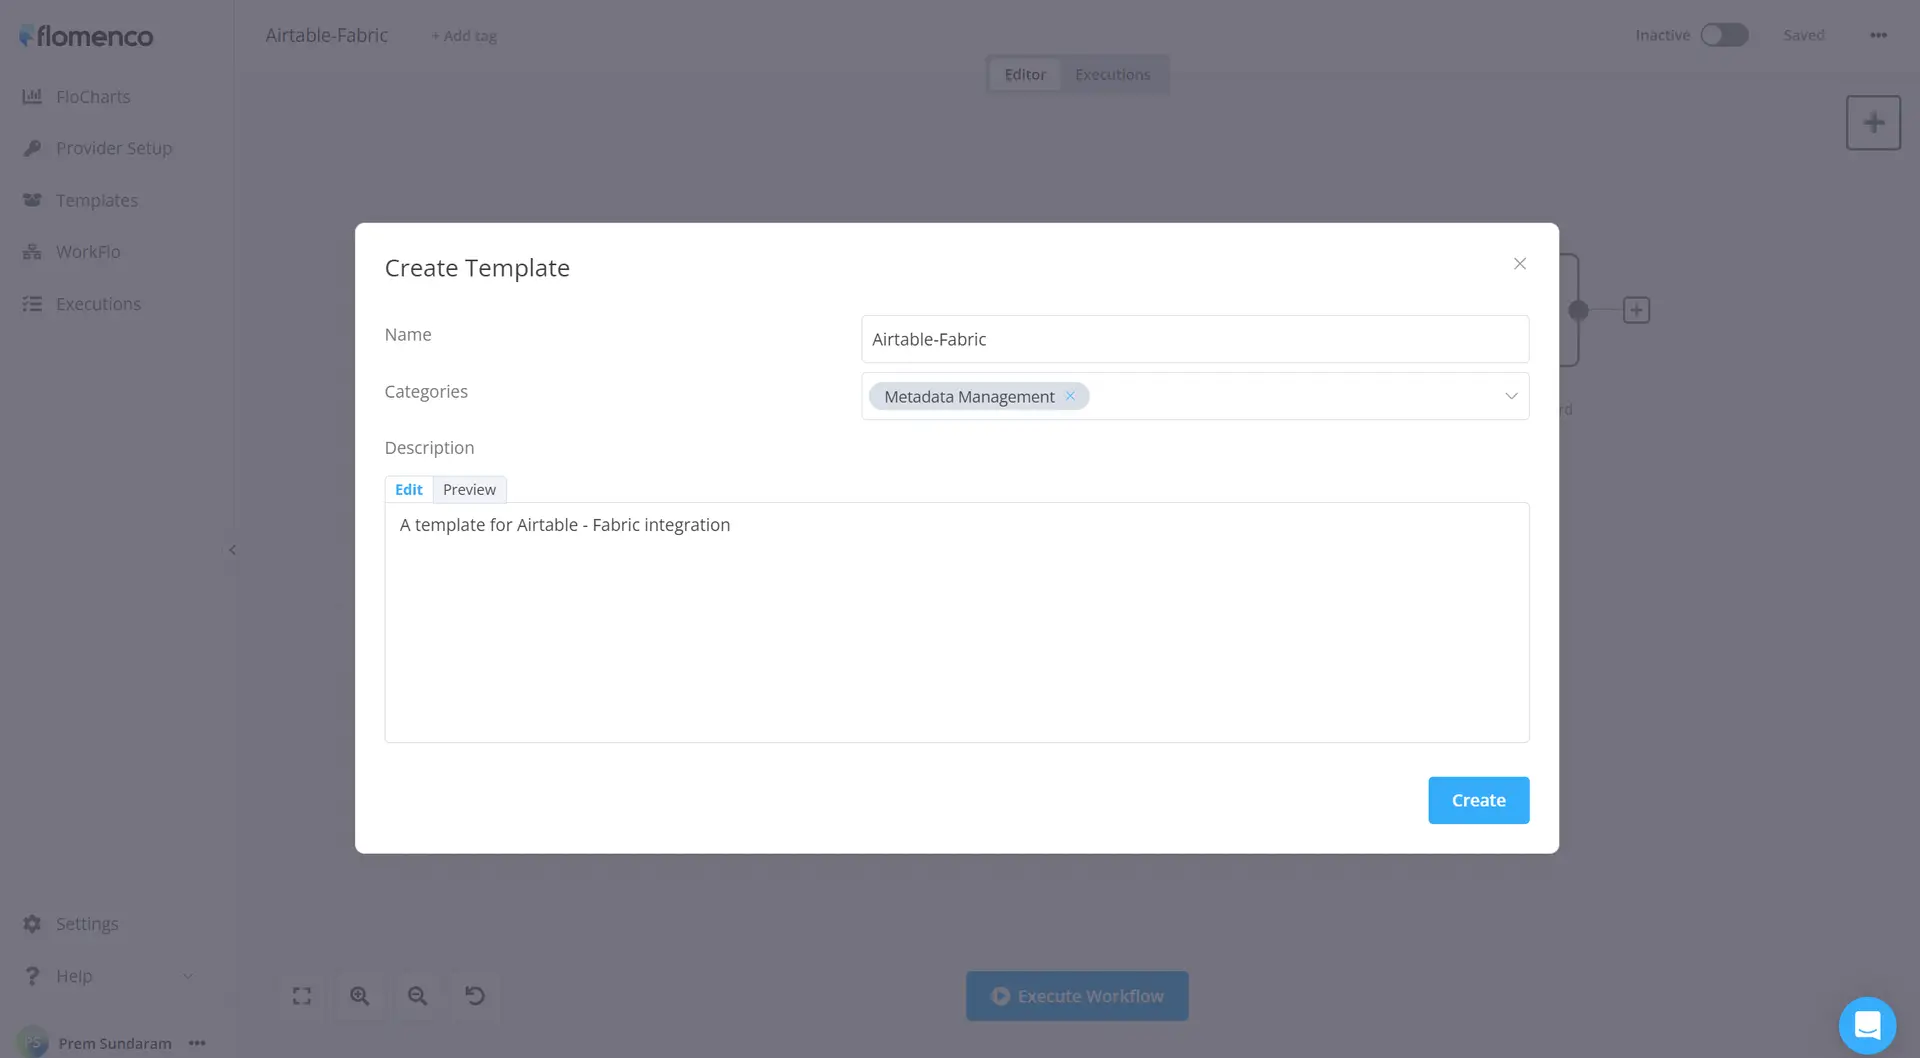
Task: Click into the template Name field
Action: pos(1195,339)
